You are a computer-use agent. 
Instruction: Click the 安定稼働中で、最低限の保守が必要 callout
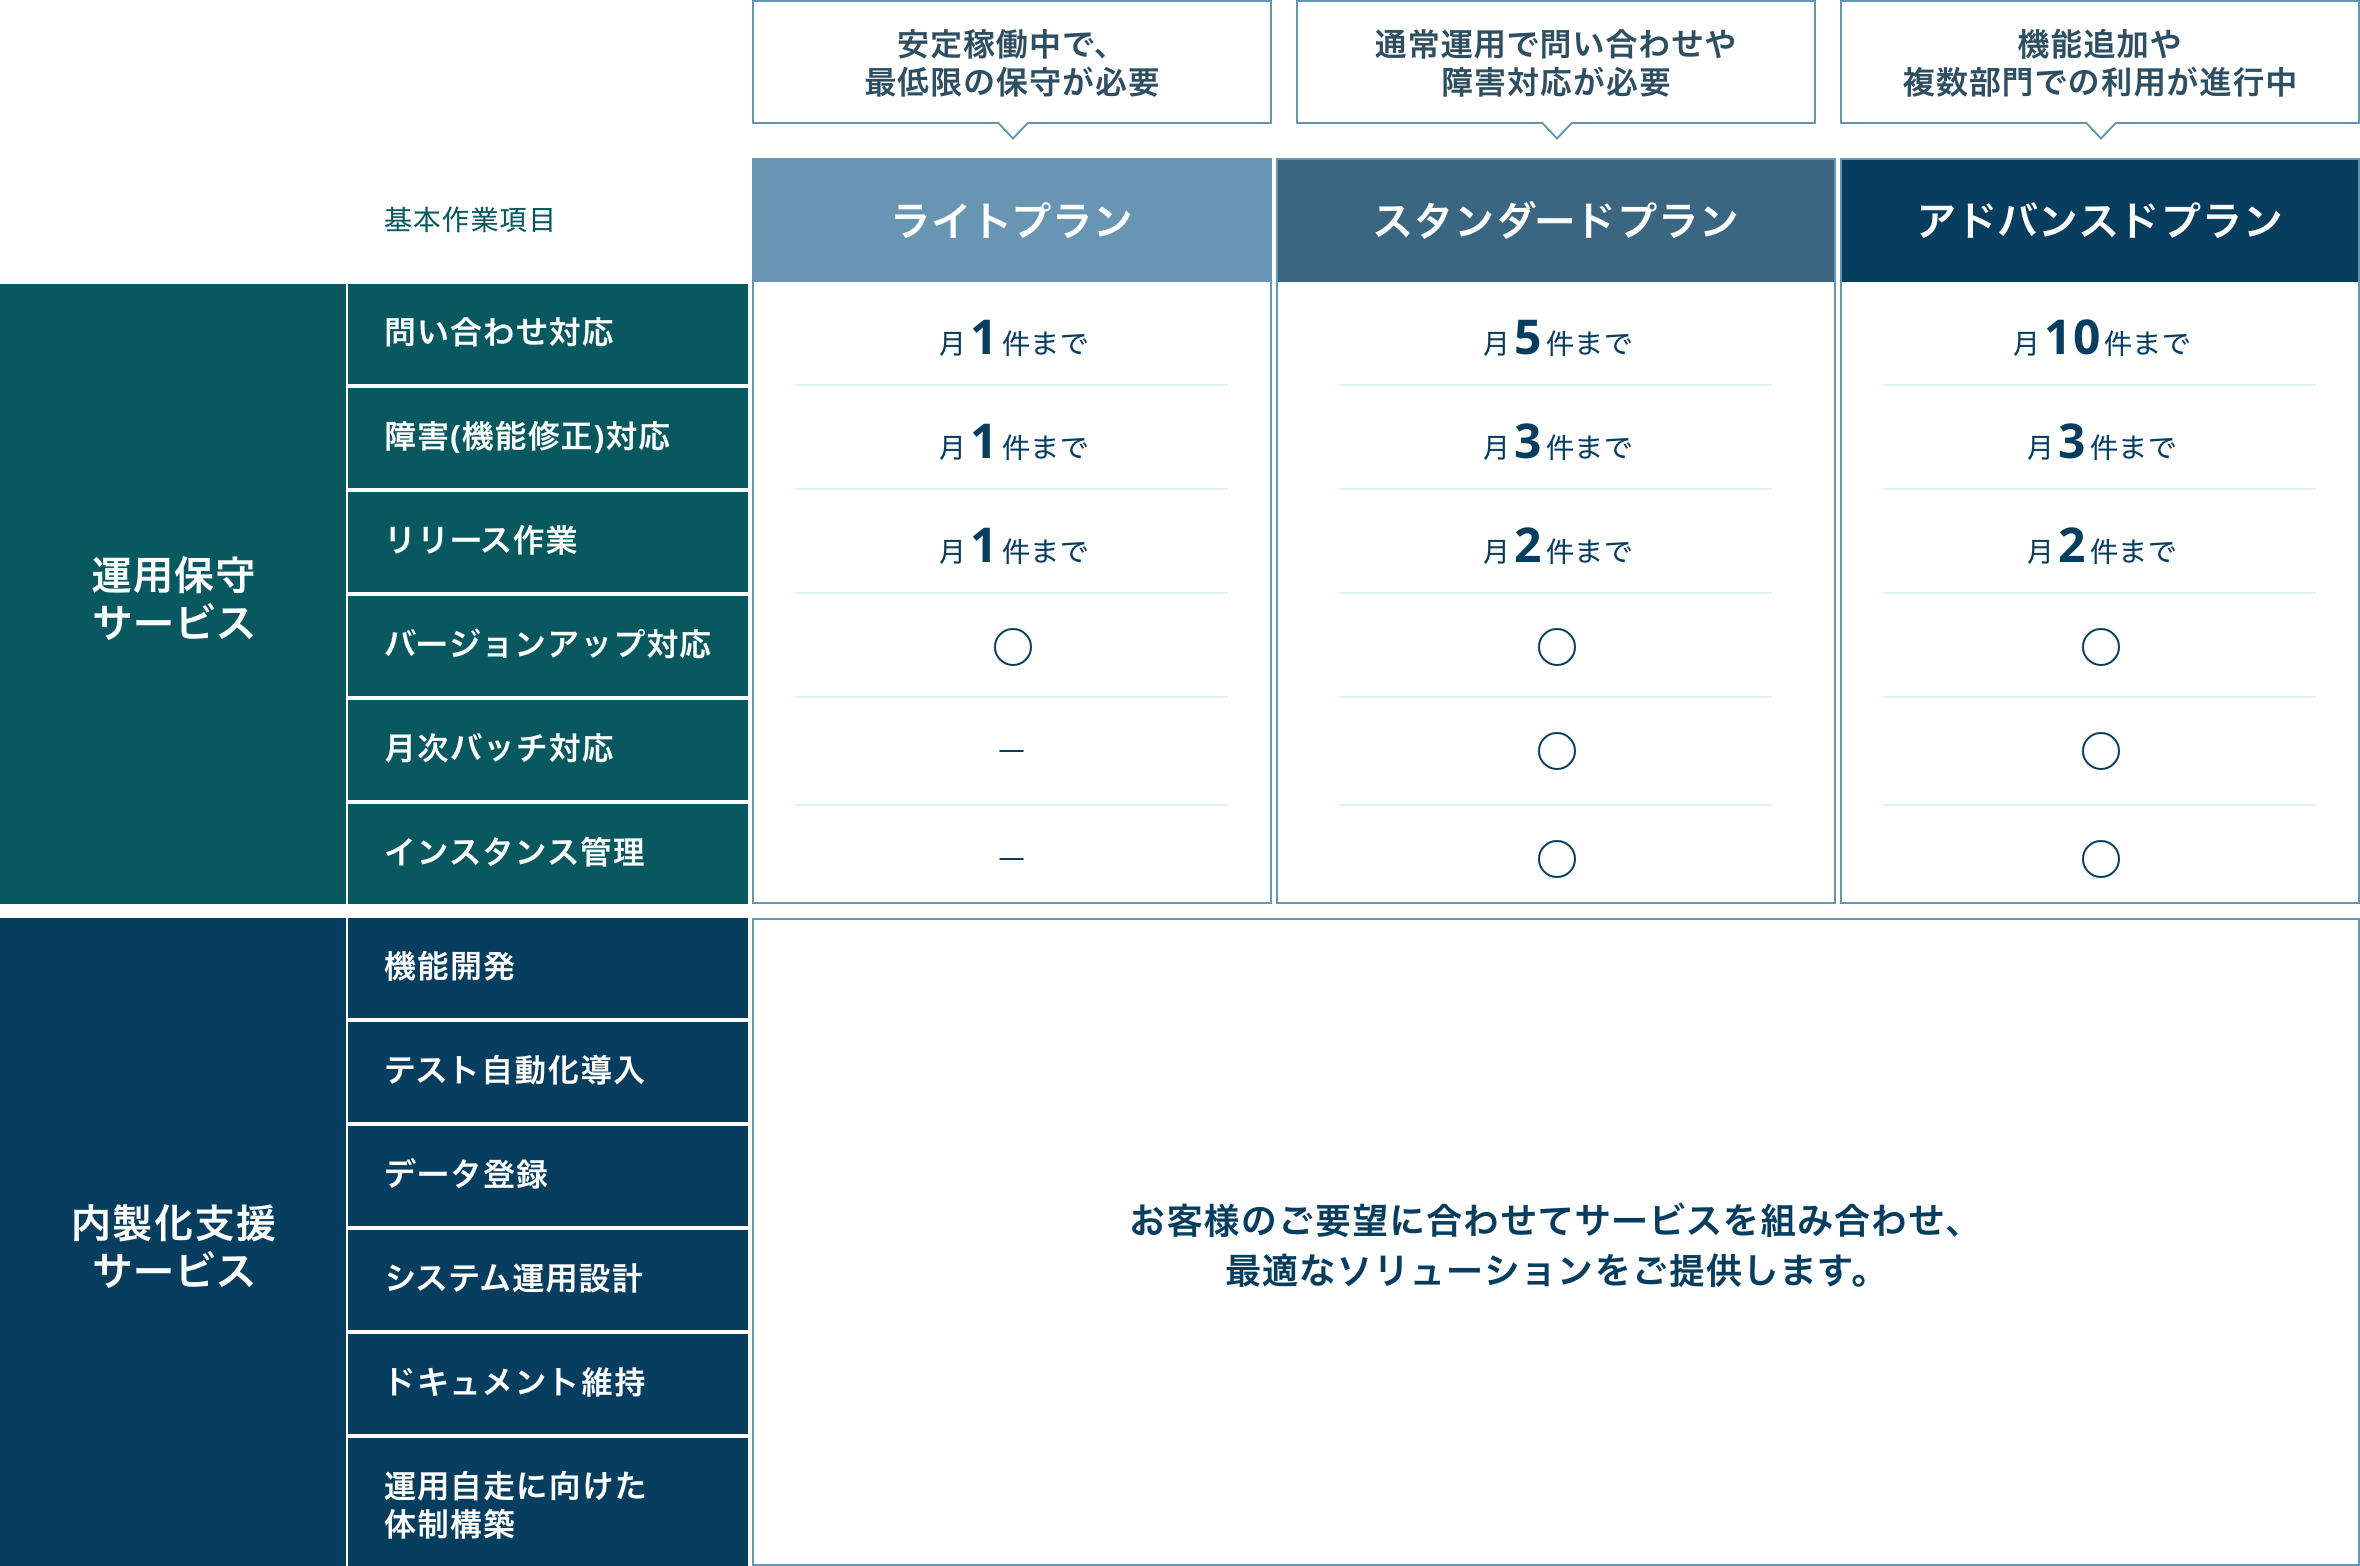tap(1012, 63)
